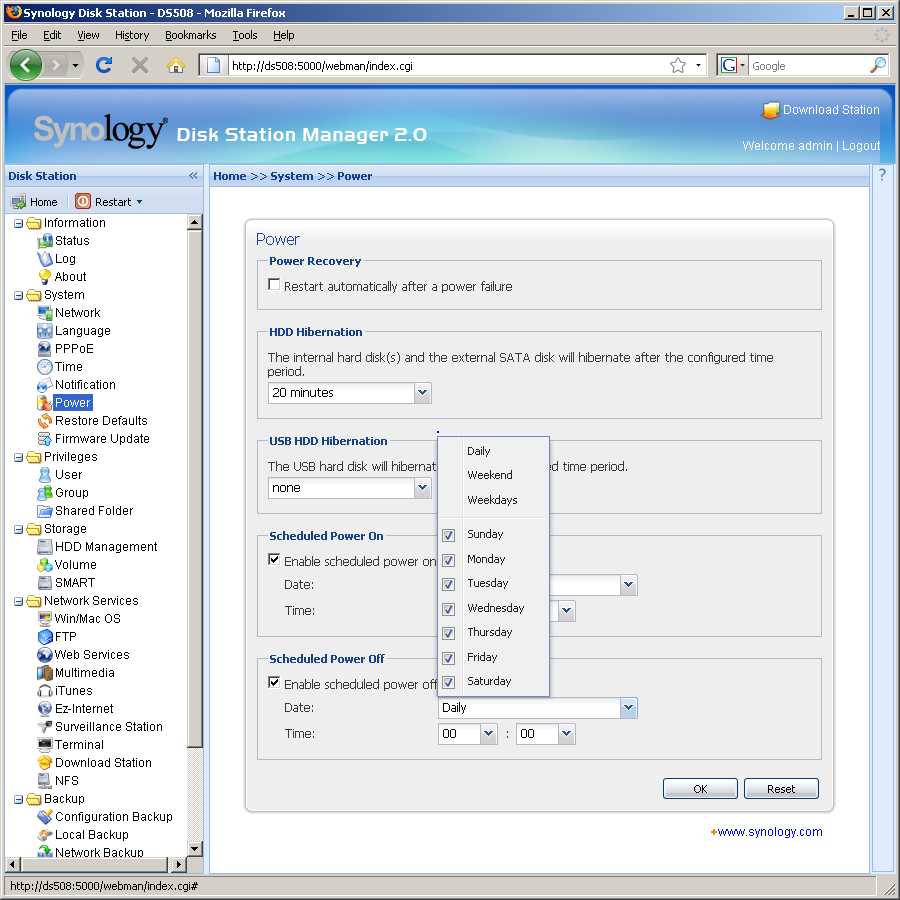This screenshot has height=900, width=900.
Task: Click the Reset button
Action: pyautogui.click(x=781, y=789)
